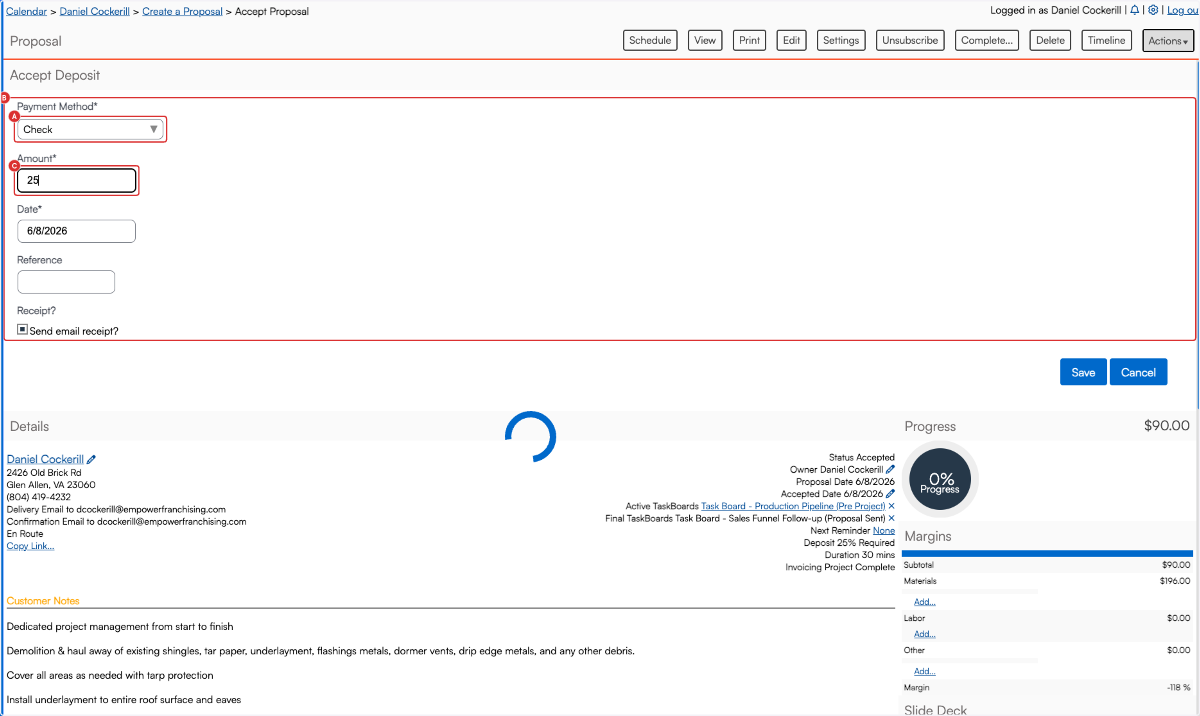
Task: Click the phone number (804) 419-4232
Action: (39, 497)
